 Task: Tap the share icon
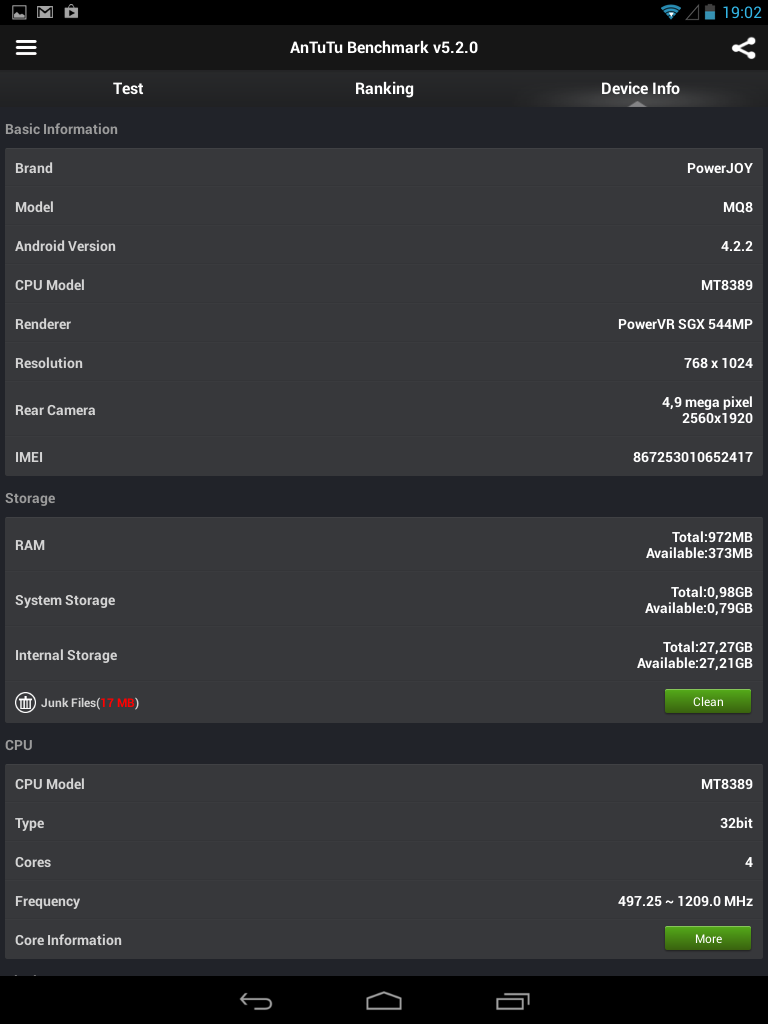pos(743,48)
